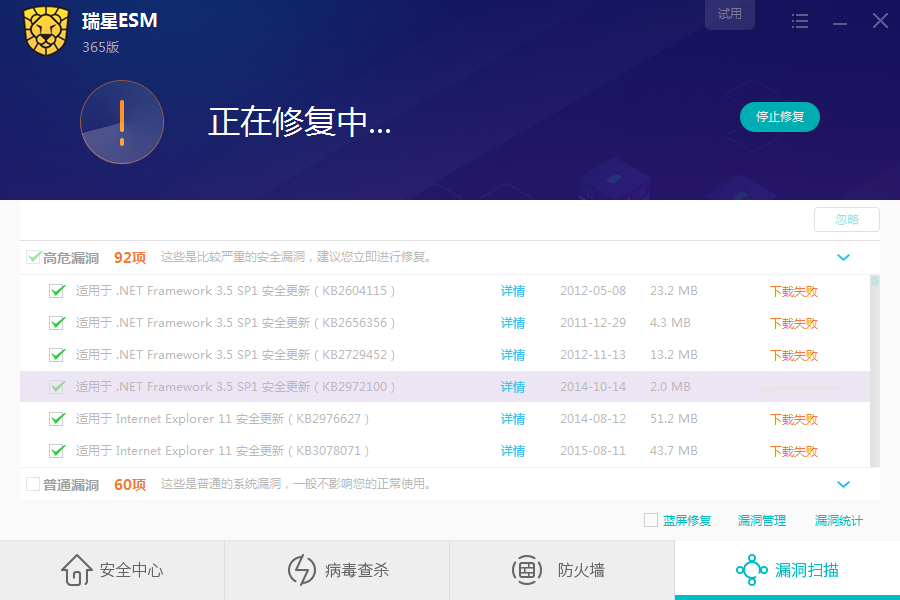Click the KB2972100 download progress bar
This screenshot has height=600, width=900.
point(800,388)
